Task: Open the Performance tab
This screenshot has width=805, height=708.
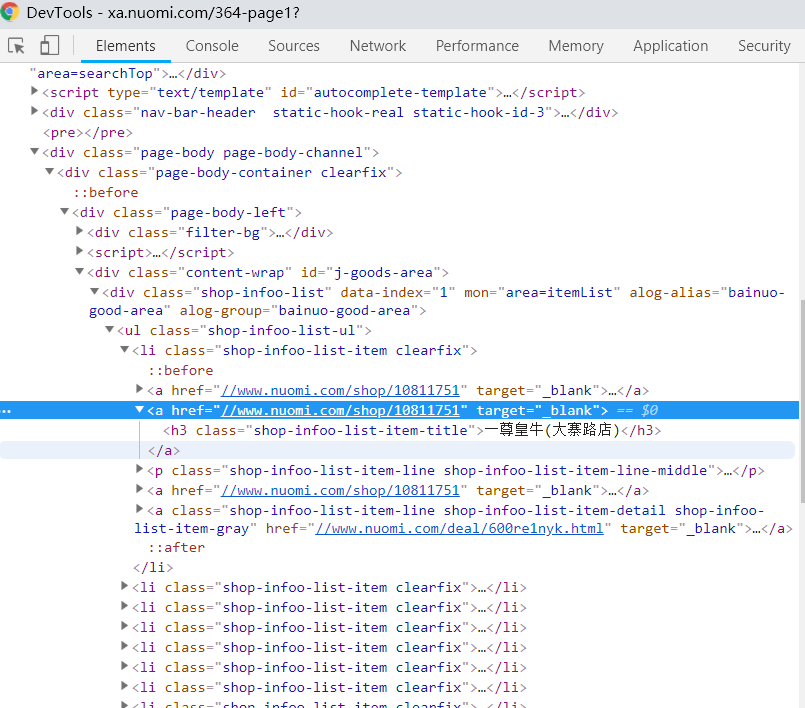Action: tap(477, 46)
